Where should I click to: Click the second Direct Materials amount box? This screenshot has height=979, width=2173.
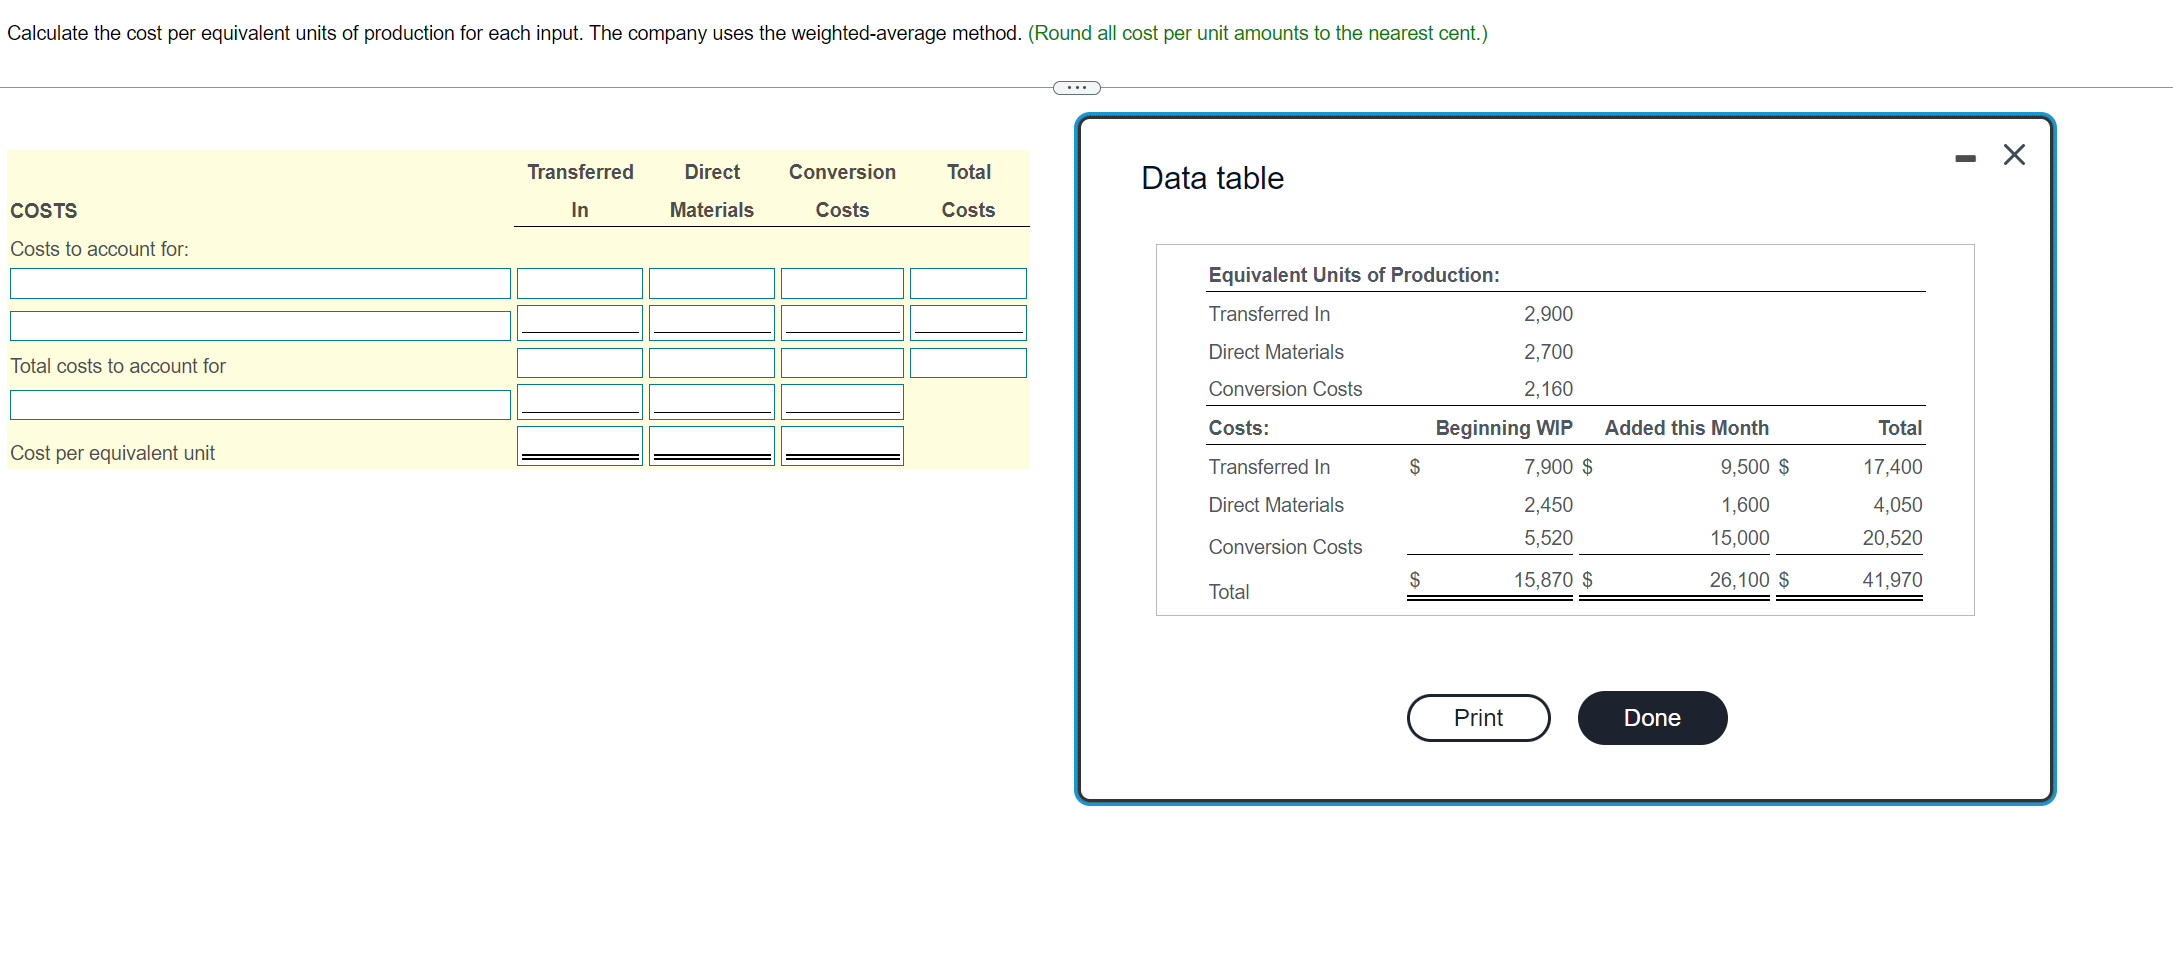click(x=711, y=322)
